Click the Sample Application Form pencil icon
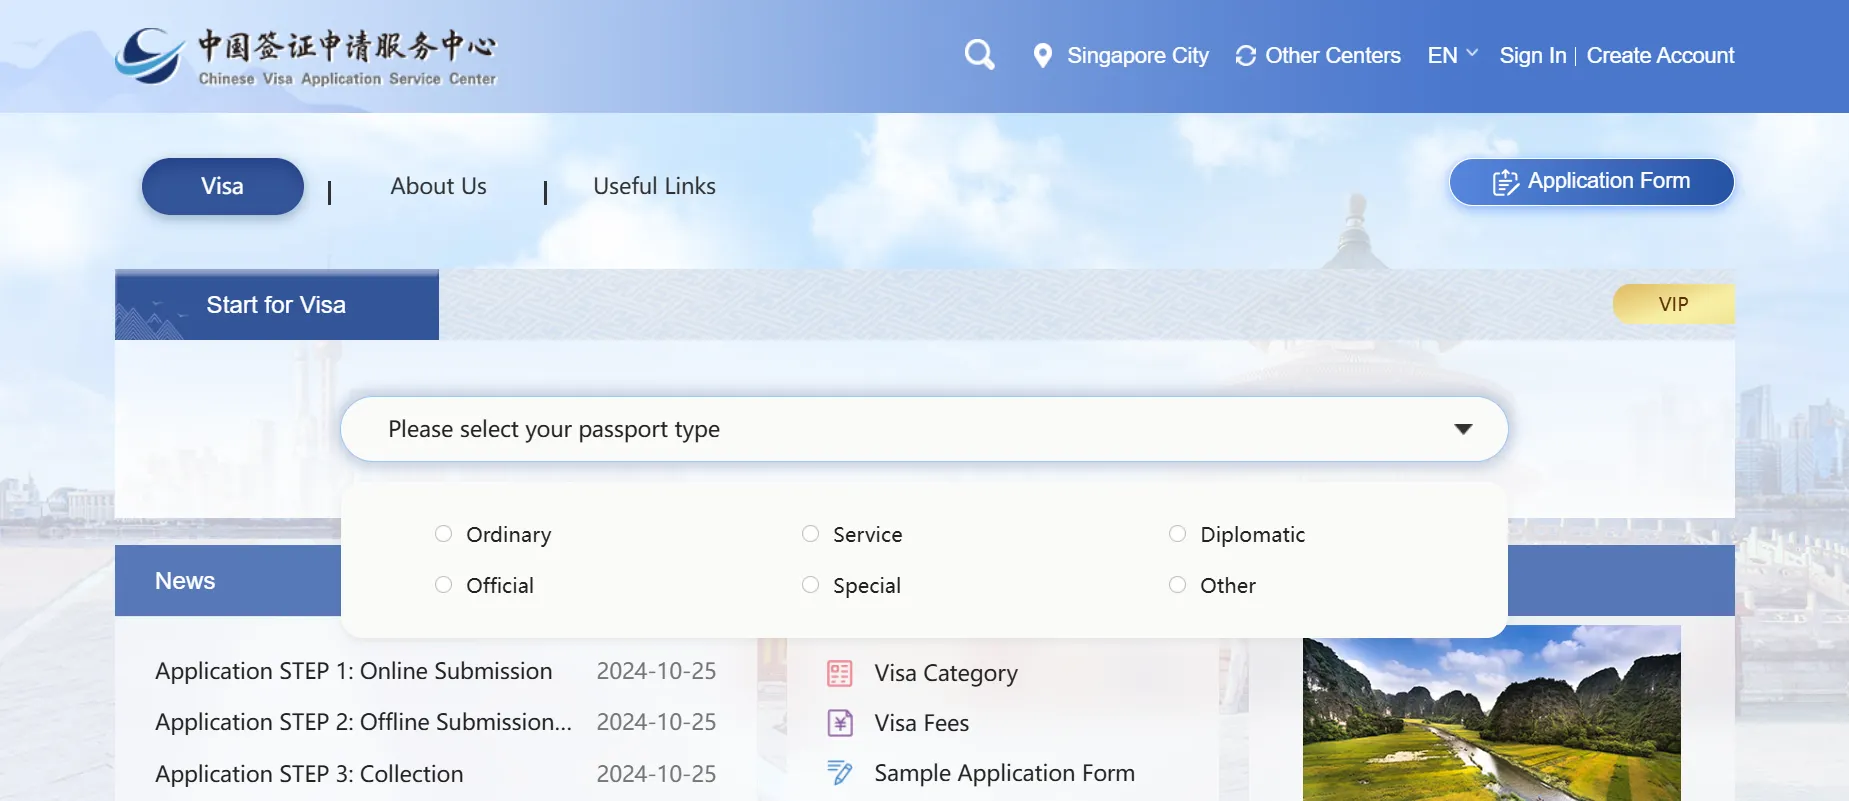The height and width of the screenshot is (801, 1849). point(840,773)
